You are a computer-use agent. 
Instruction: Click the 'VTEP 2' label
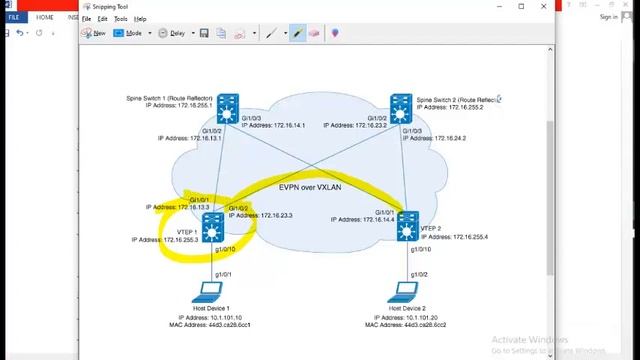pyautogui.click(x=431, y=229)
